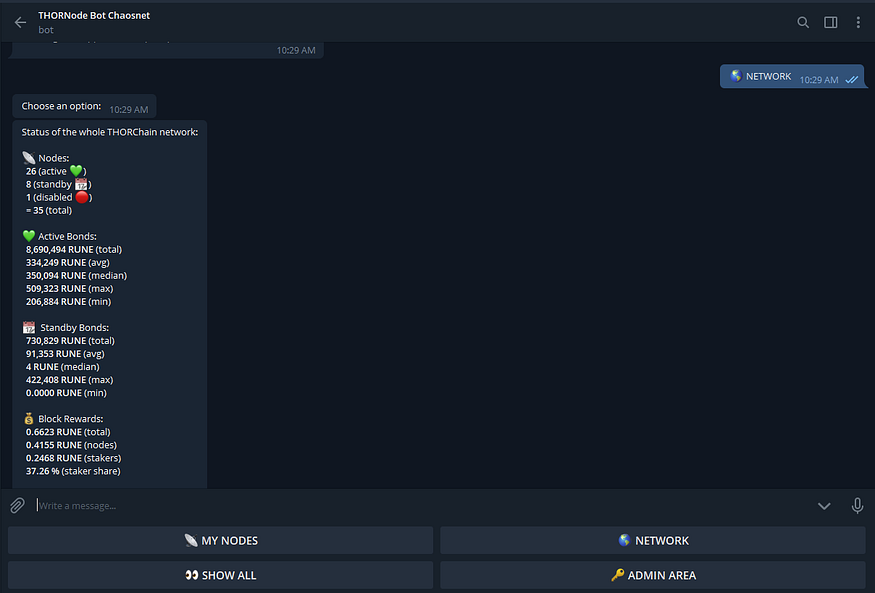Click '422,408 RUNE (max)' value

pyautogui.click(x=69, y=380)
